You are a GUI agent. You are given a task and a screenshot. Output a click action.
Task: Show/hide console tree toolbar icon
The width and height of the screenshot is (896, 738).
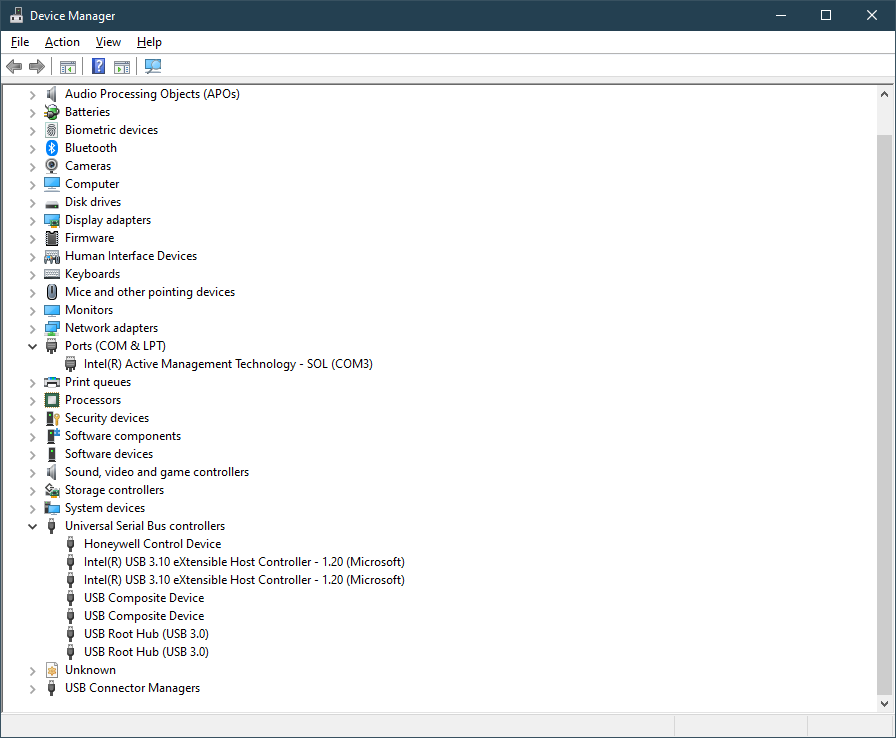point(68,67)
